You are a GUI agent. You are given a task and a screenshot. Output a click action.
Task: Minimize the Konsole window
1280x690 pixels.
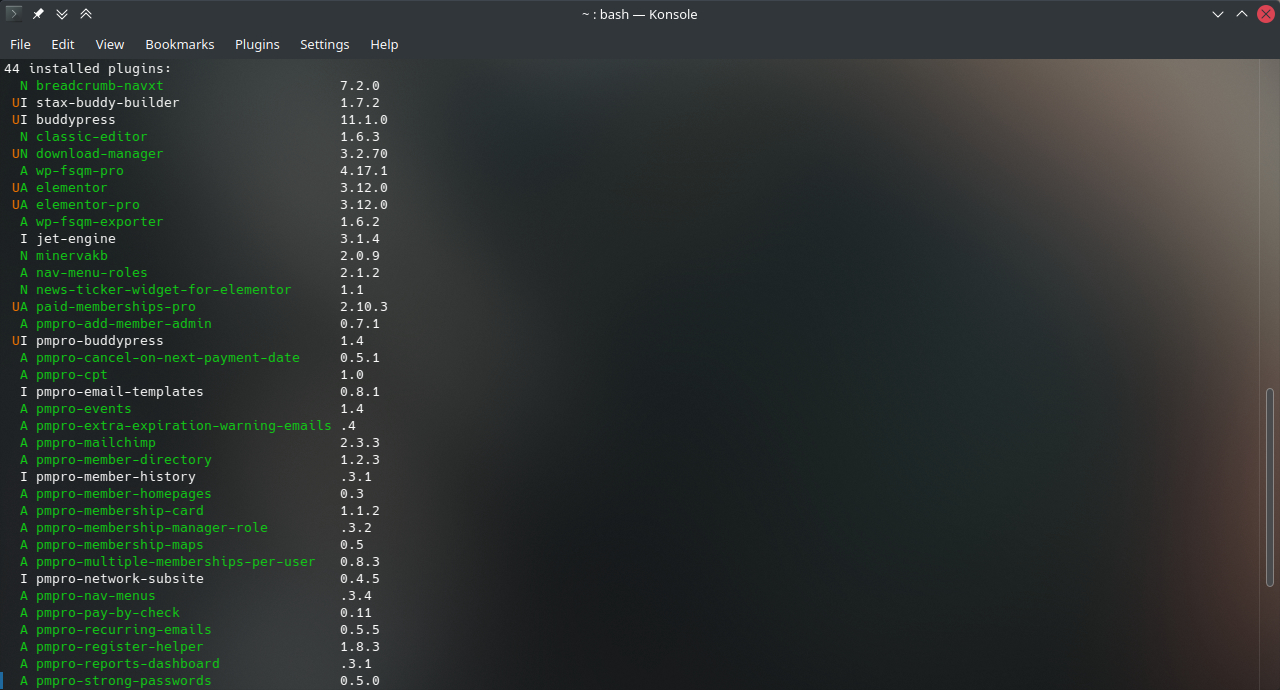(x=1217, y=14)
